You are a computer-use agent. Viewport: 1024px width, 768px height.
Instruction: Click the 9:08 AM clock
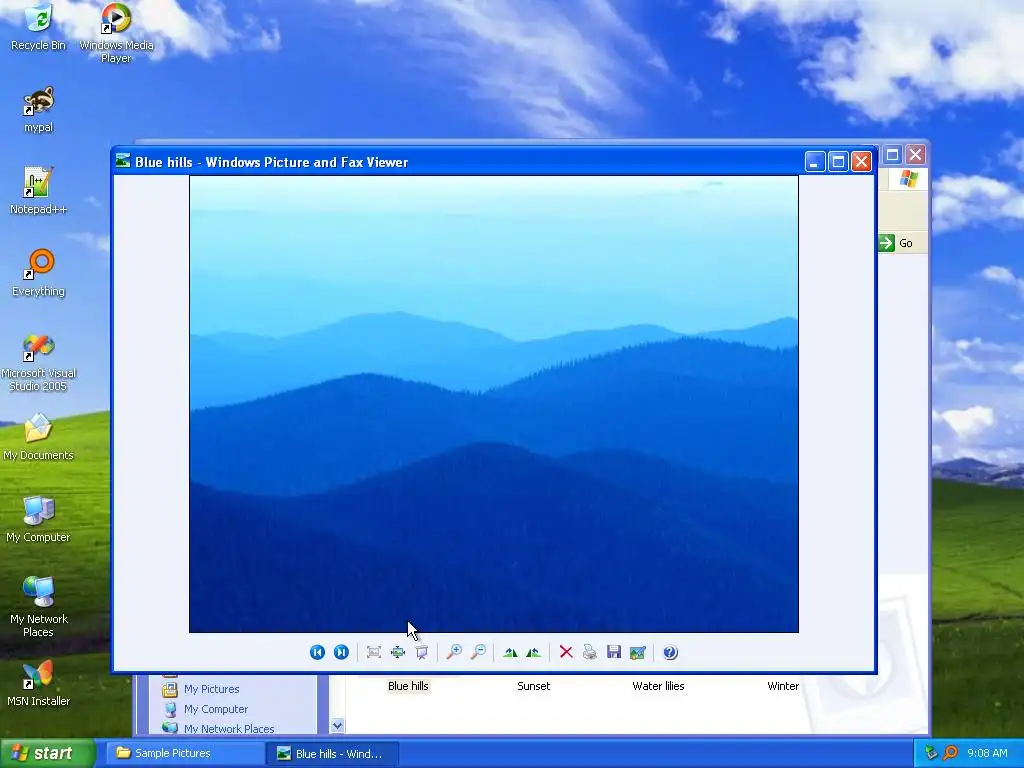[987, 753]
